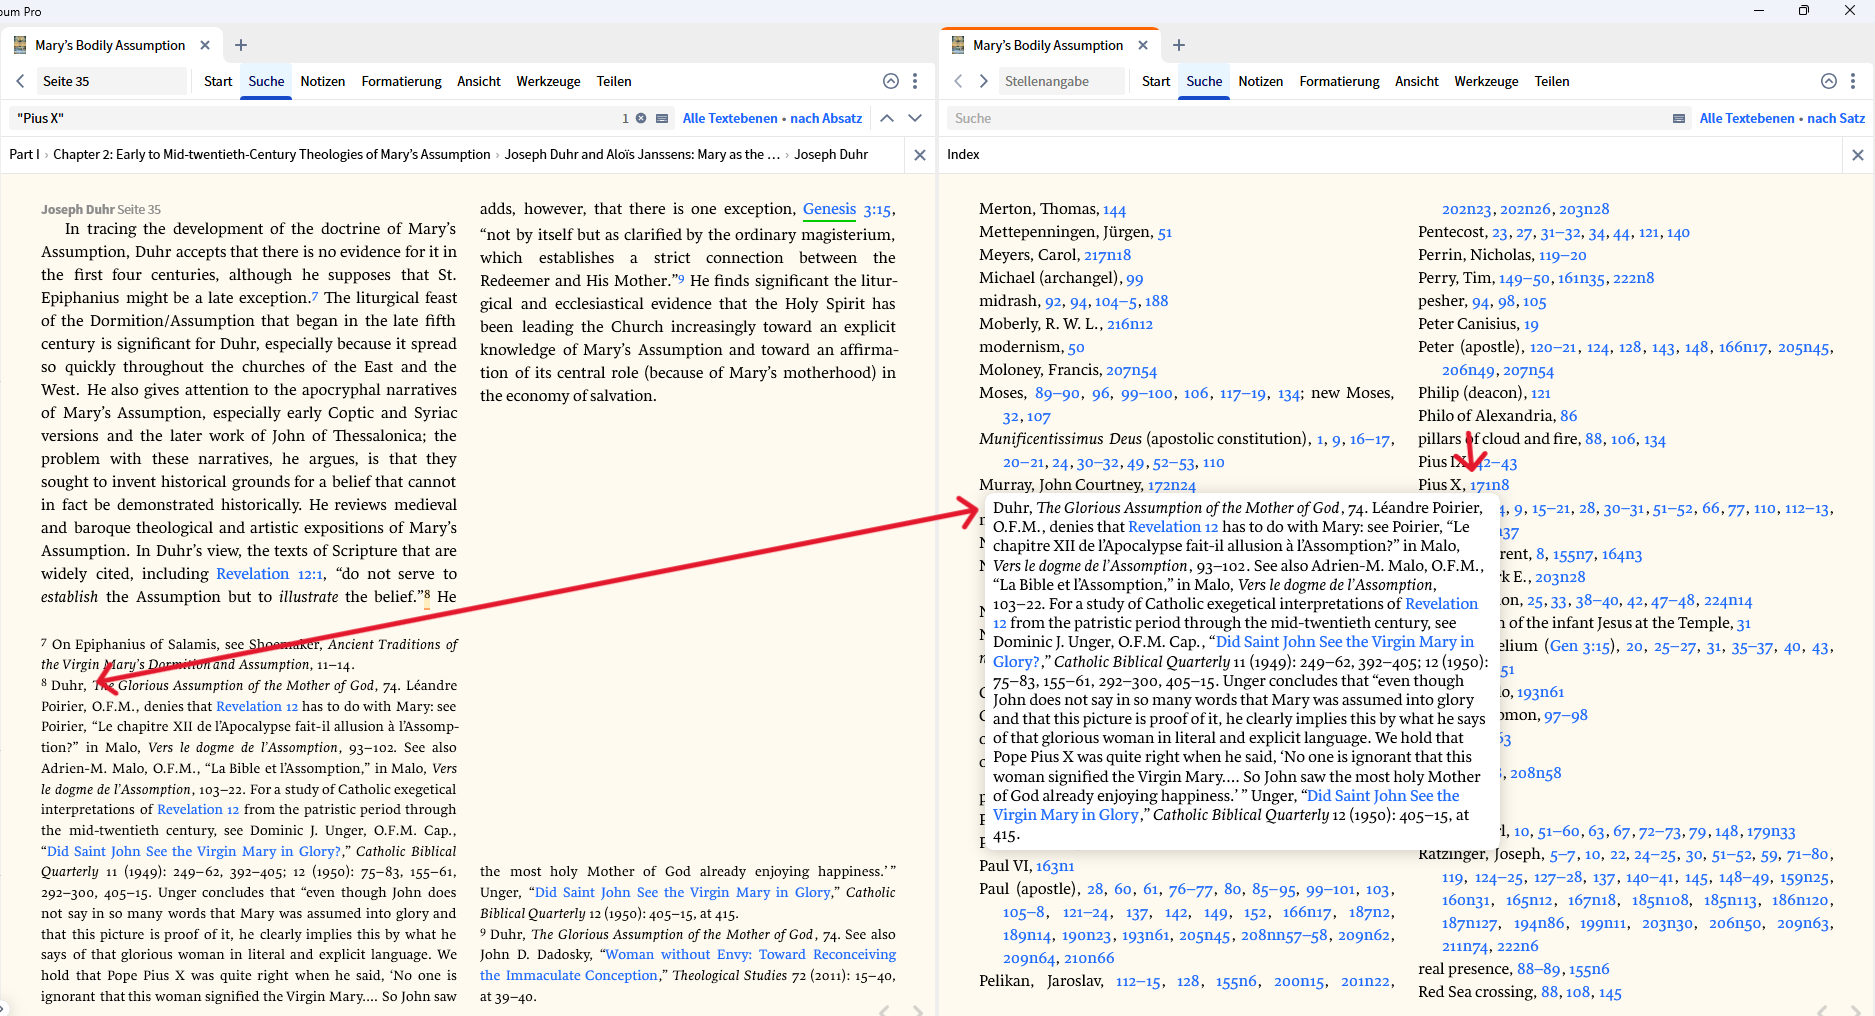The height and width of the screenshot is (1016, 1875).
Task: Click the forward navigation arrow in right panel
Action: [983, 81]
